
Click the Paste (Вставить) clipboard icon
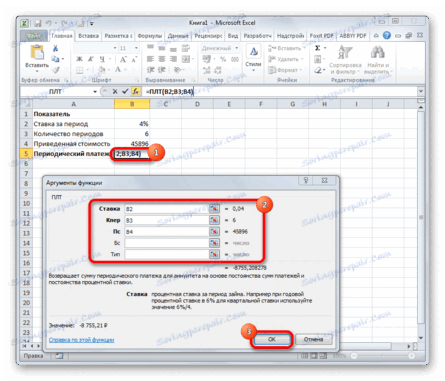(37, 53)
